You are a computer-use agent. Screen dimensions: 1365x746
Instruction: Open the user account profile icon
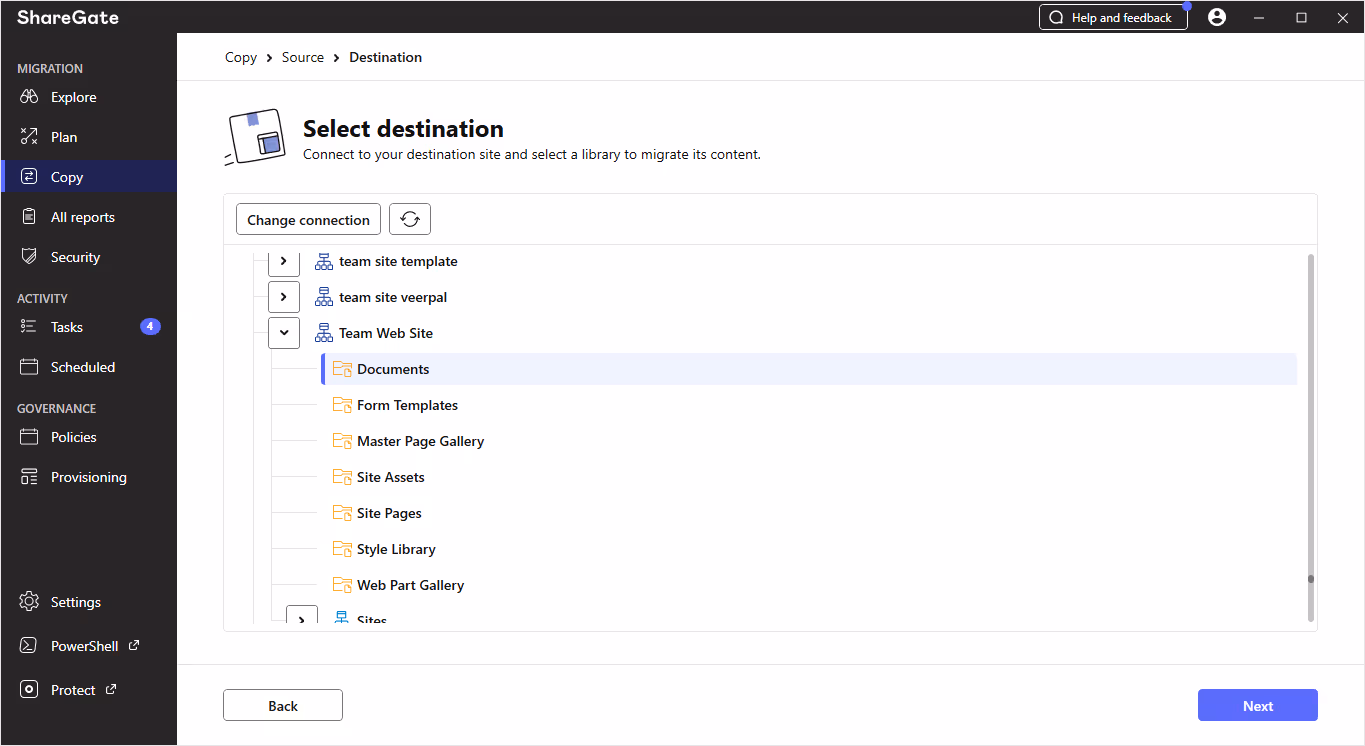(x=1217, y=17)
